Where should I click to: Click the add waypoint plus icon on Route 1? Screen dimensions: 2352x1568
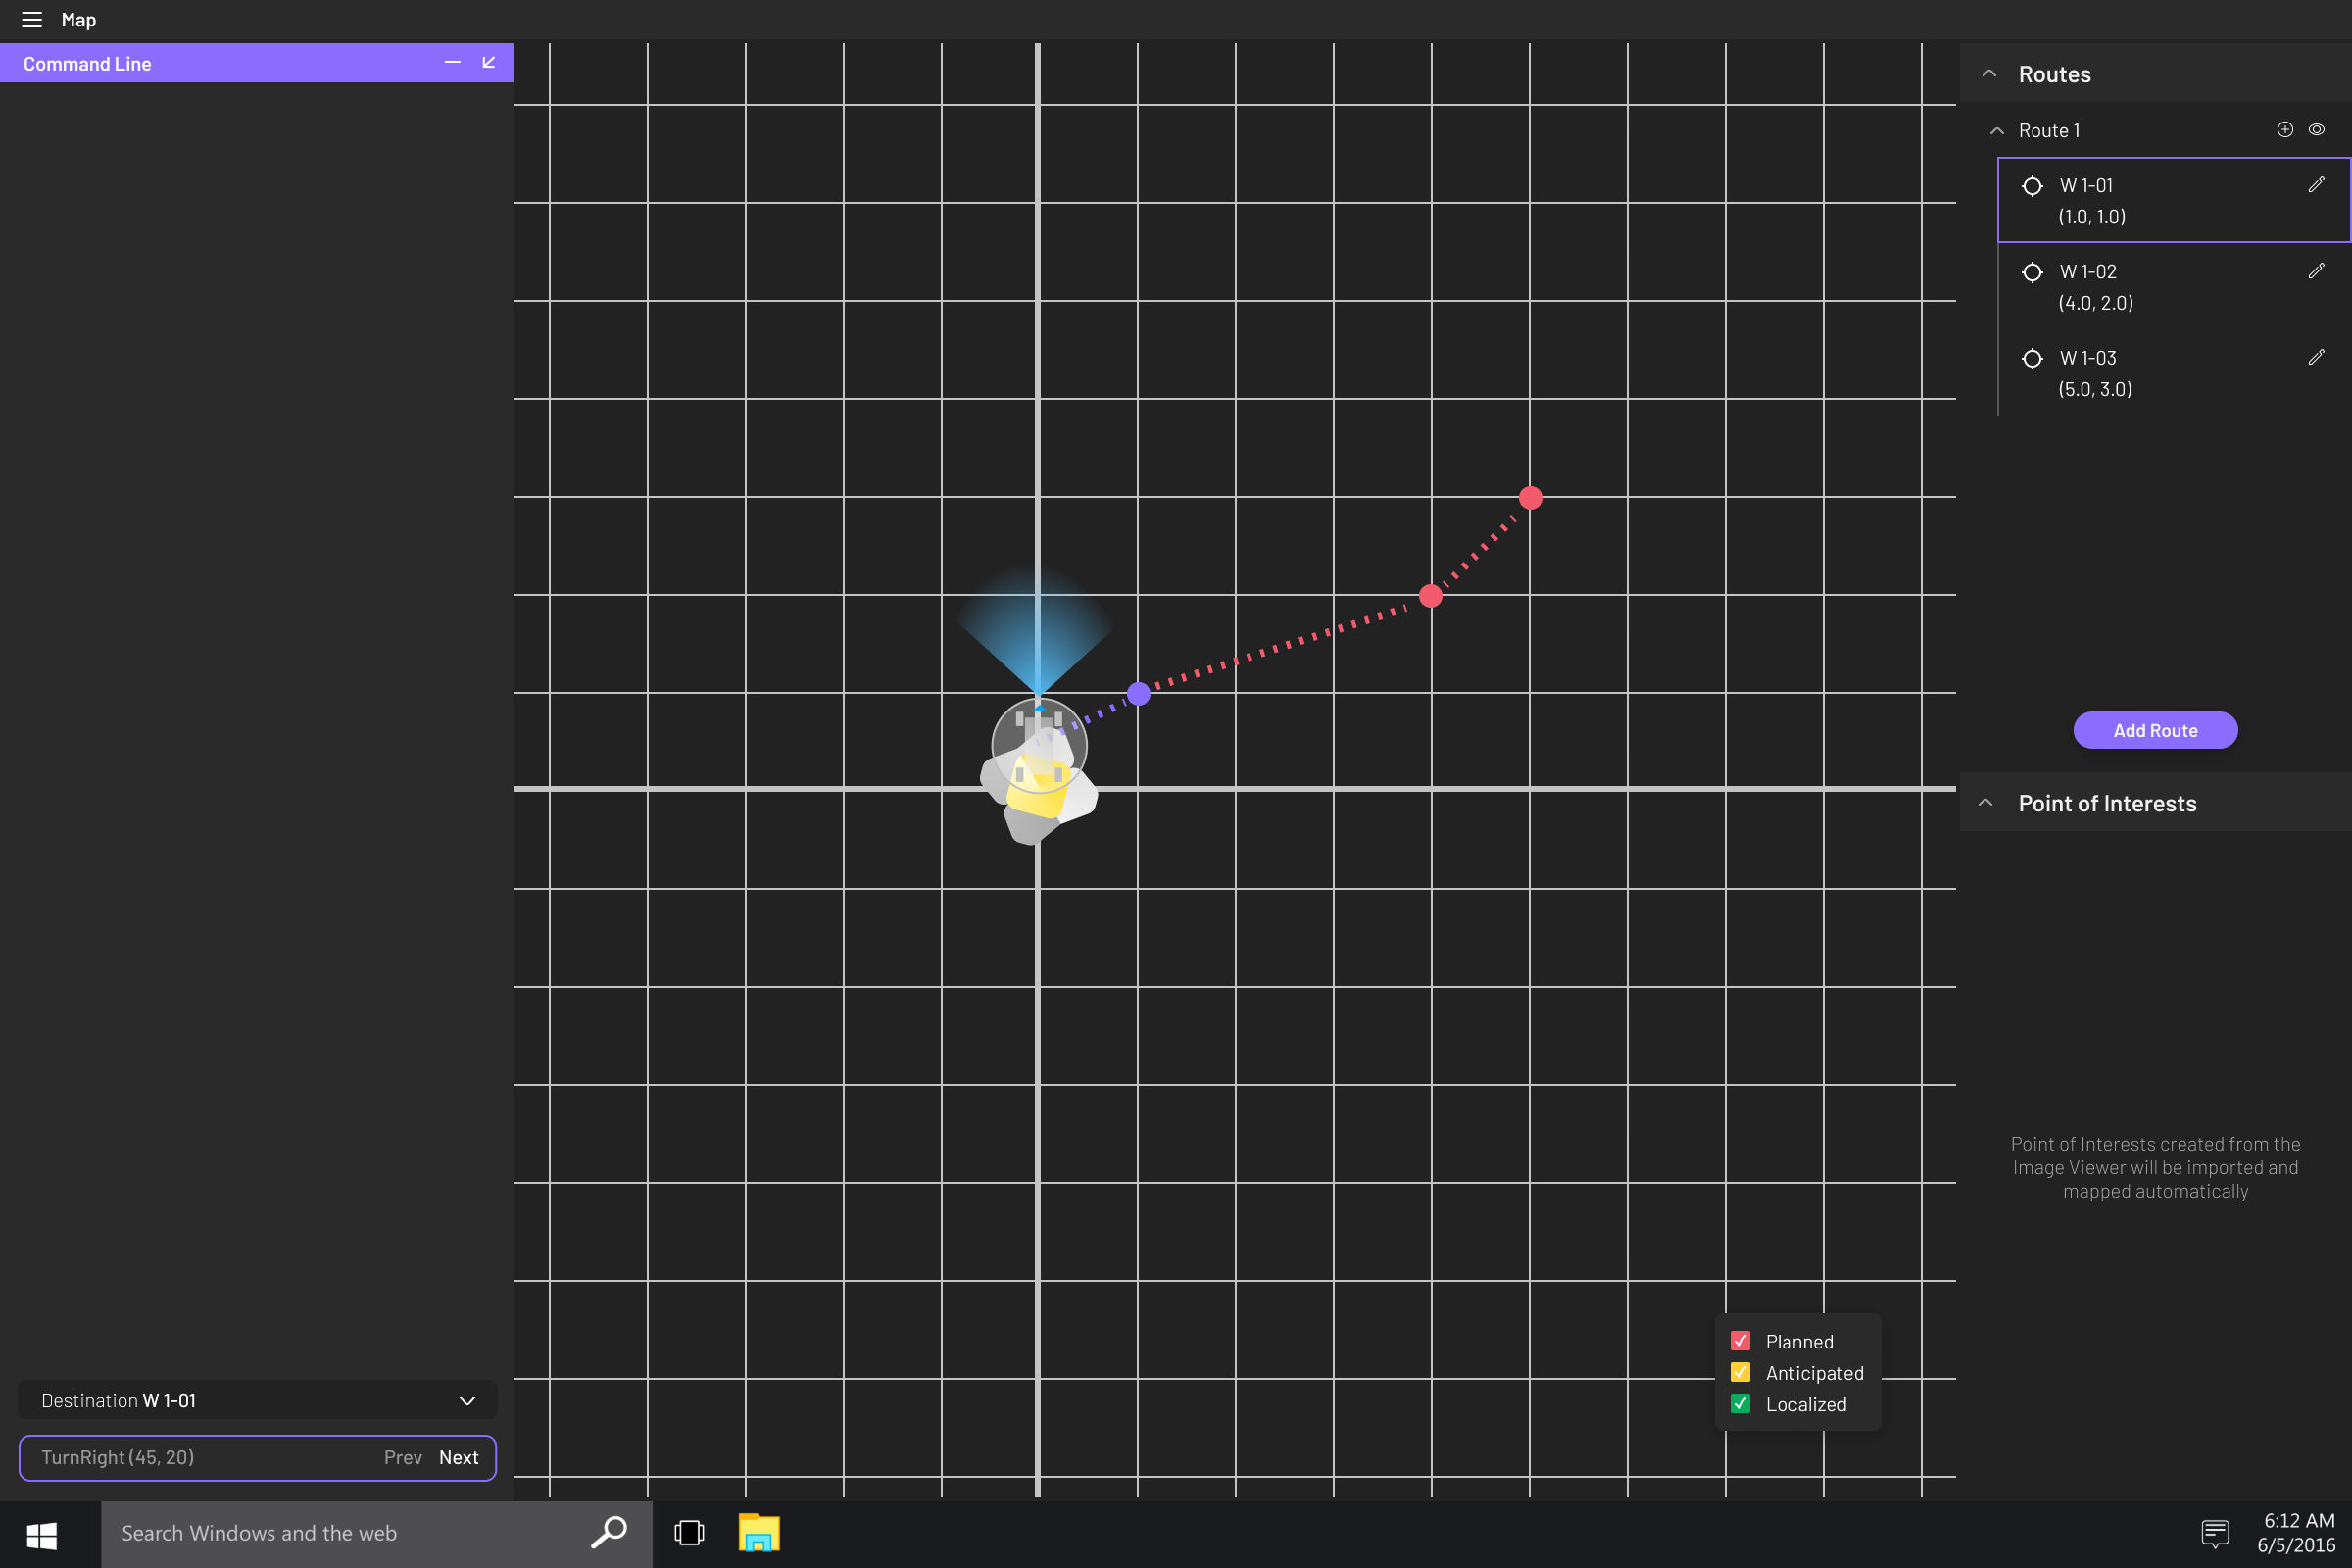pyautogui.click(x=2285, y=130)
